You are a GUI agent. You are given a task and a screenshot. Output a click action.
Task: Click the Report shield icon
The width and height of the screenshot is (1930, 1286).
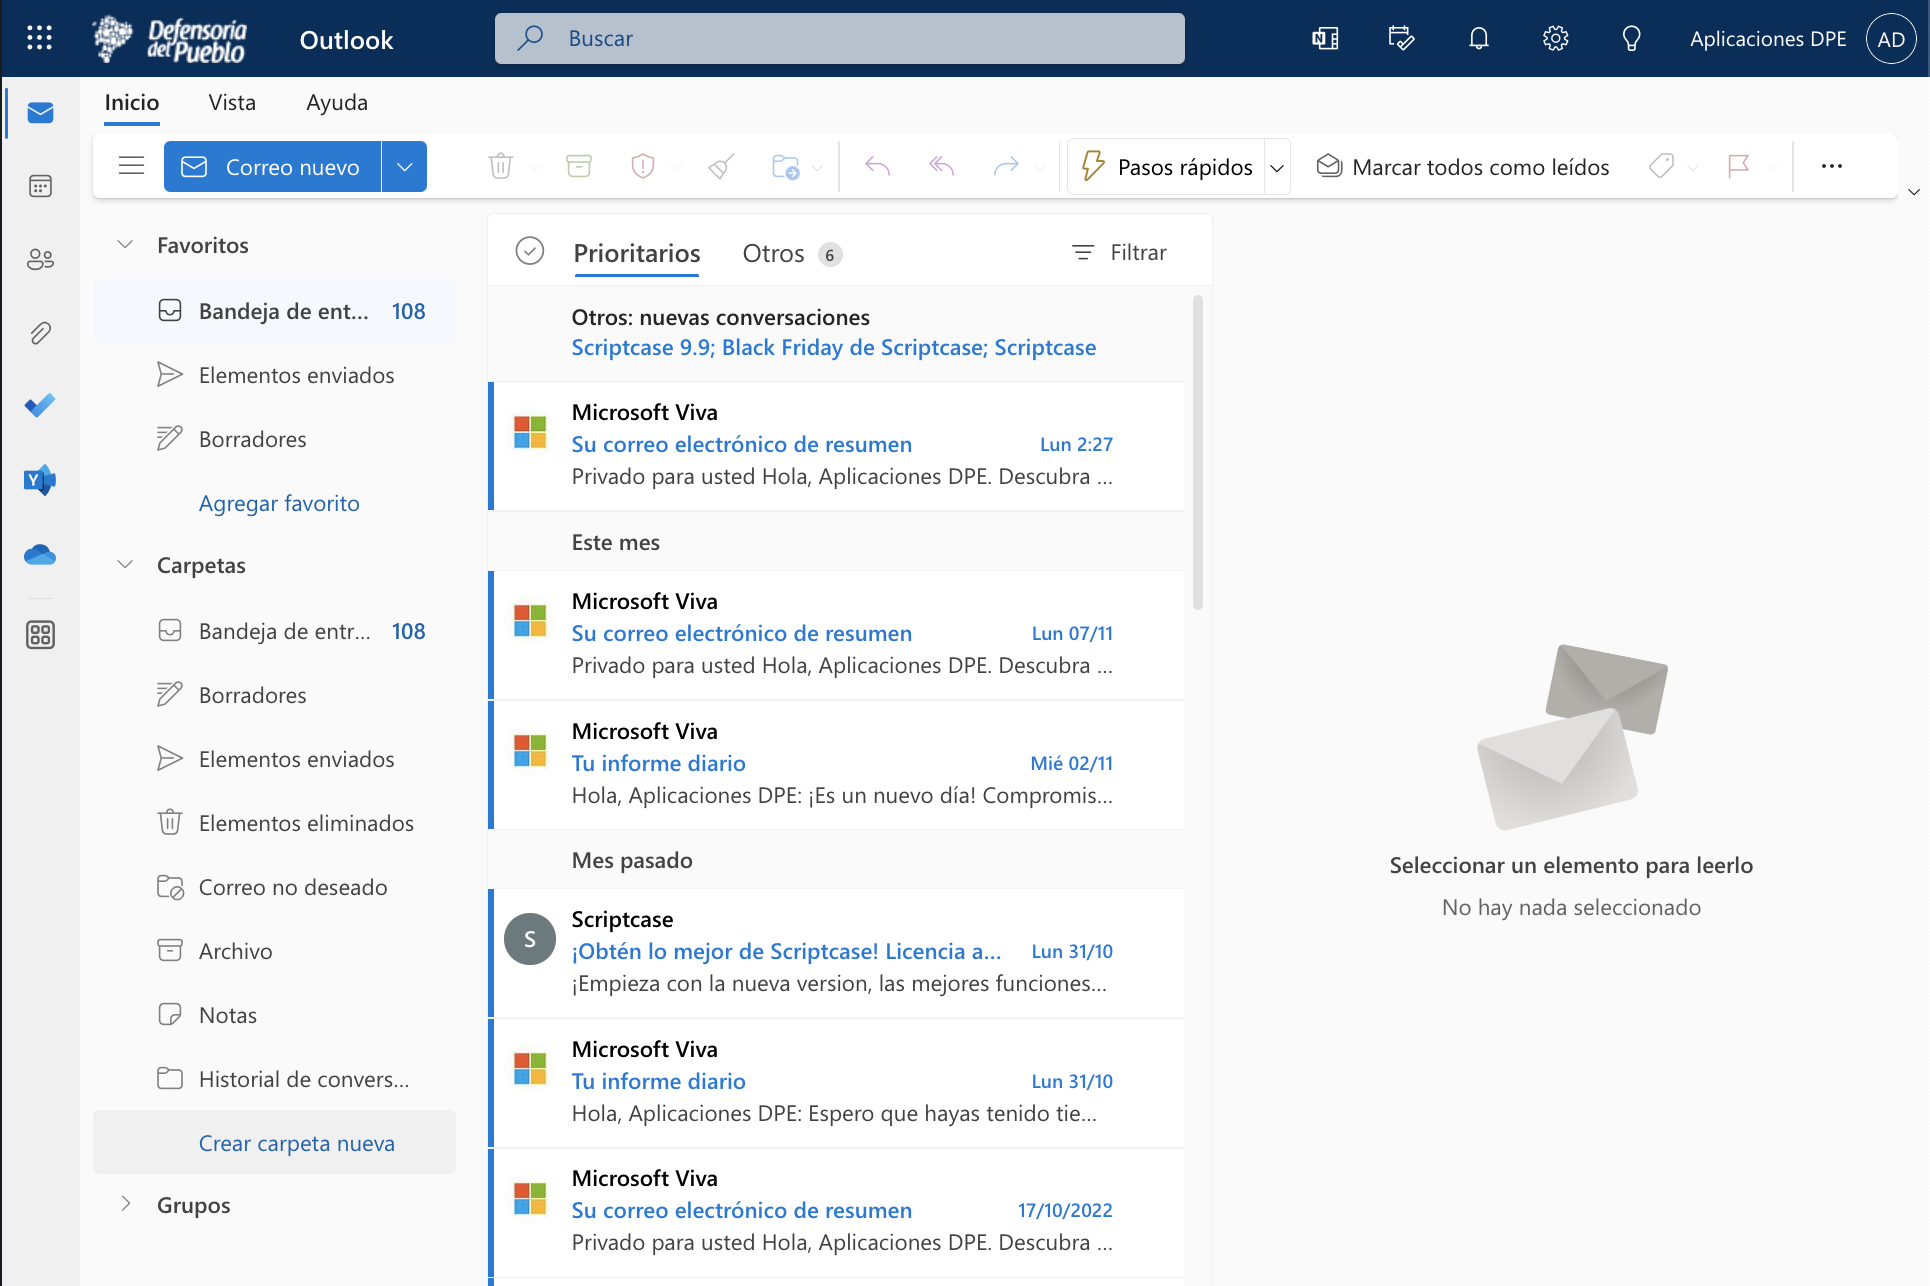[643, 166]
